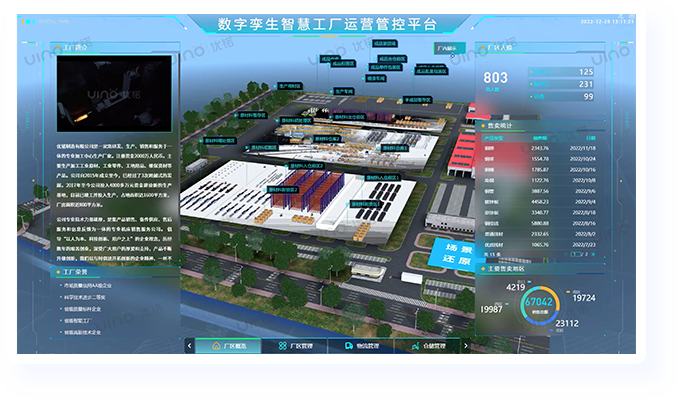Click the 4458.23 sales cell
Viewport: 678px width, 398px height.
pos(540,202)
